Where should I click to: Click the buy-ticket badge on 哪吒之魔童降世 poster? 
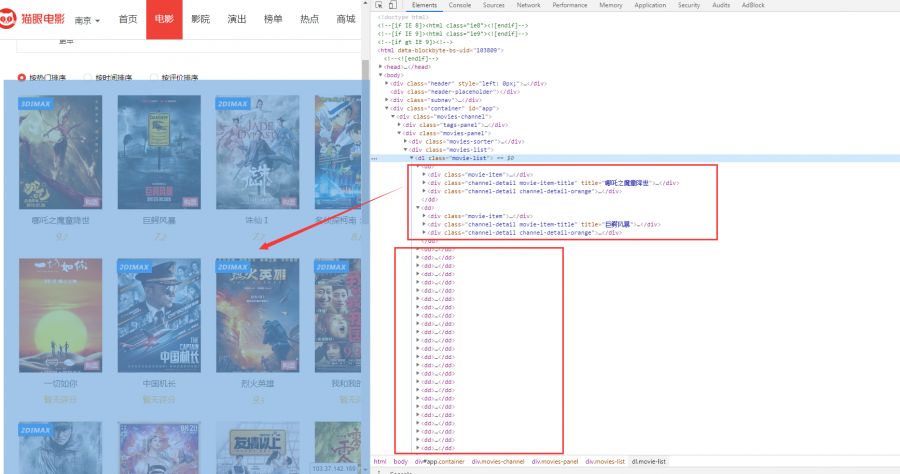[92, 202]
